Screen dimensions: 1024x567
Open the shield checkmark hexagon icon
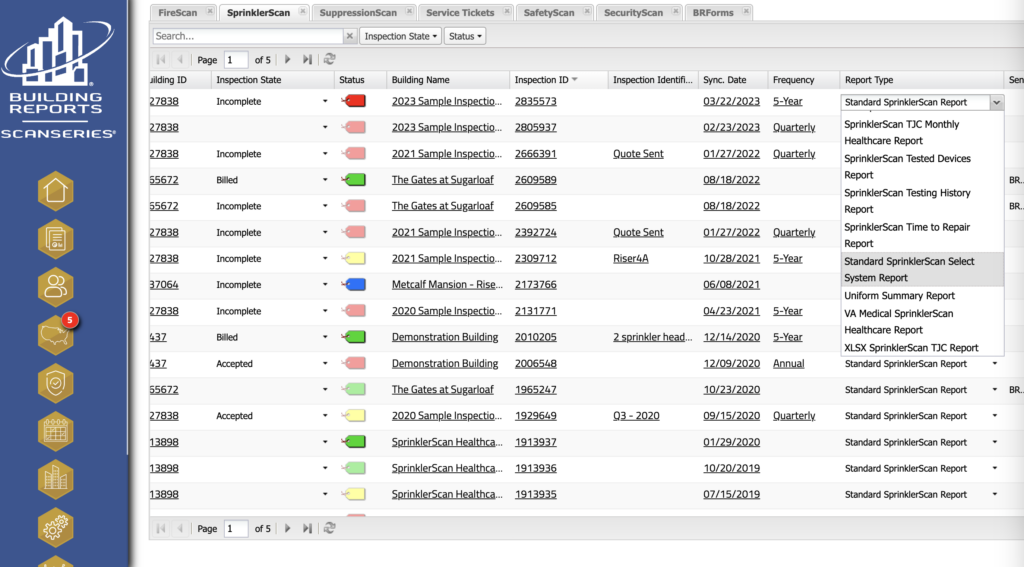pyautogui.click(x=56, y=383)
